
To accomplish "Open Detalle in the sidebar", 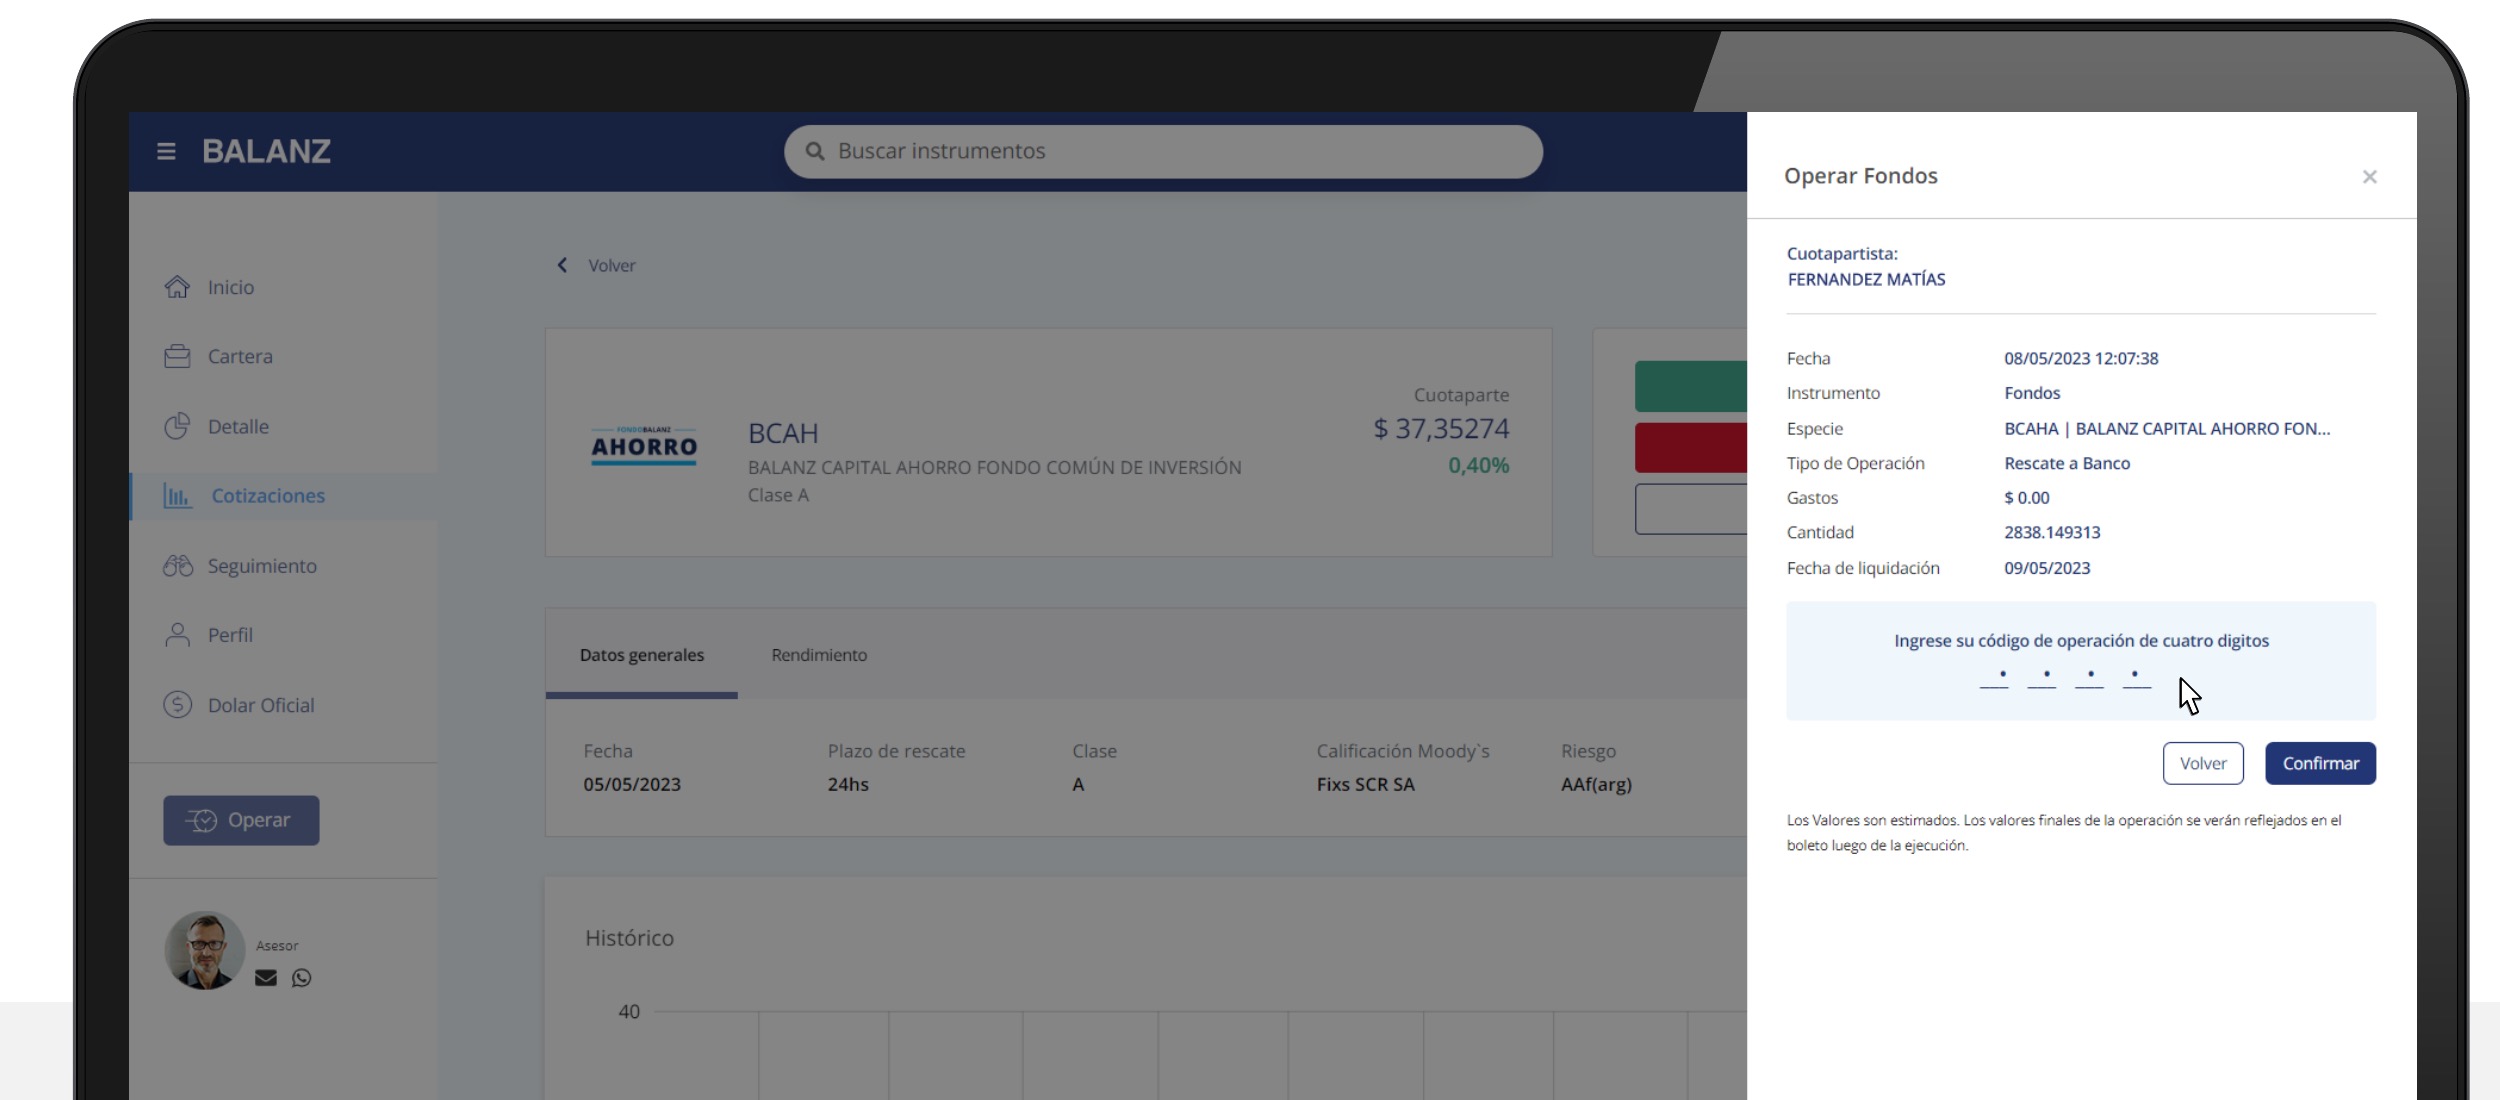I will (x=238, y=426).
